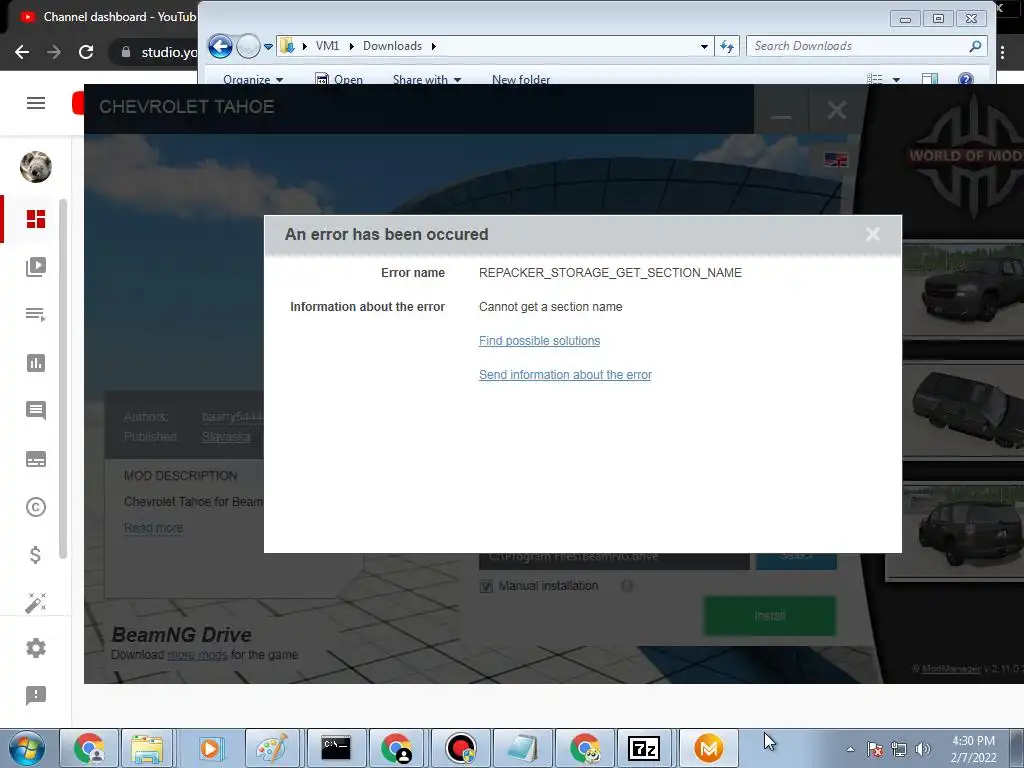The width and height of the screenshot is (1024, 768).
Task: Click the volume icon in system tray
Action: click(923, 749)
